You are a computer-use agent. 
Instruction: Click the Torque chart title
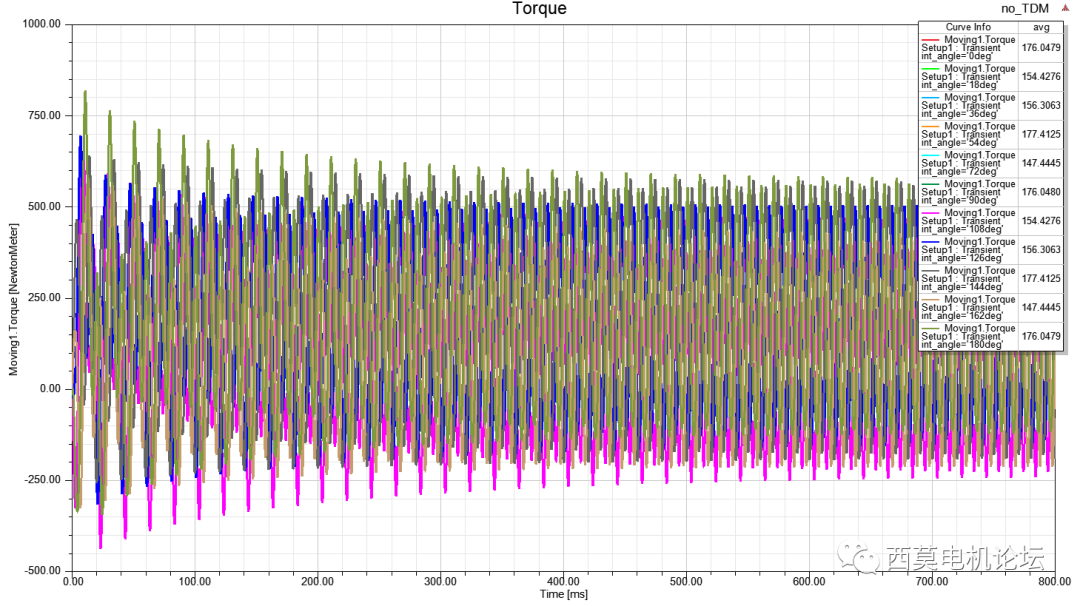click(x=540, y=8)
